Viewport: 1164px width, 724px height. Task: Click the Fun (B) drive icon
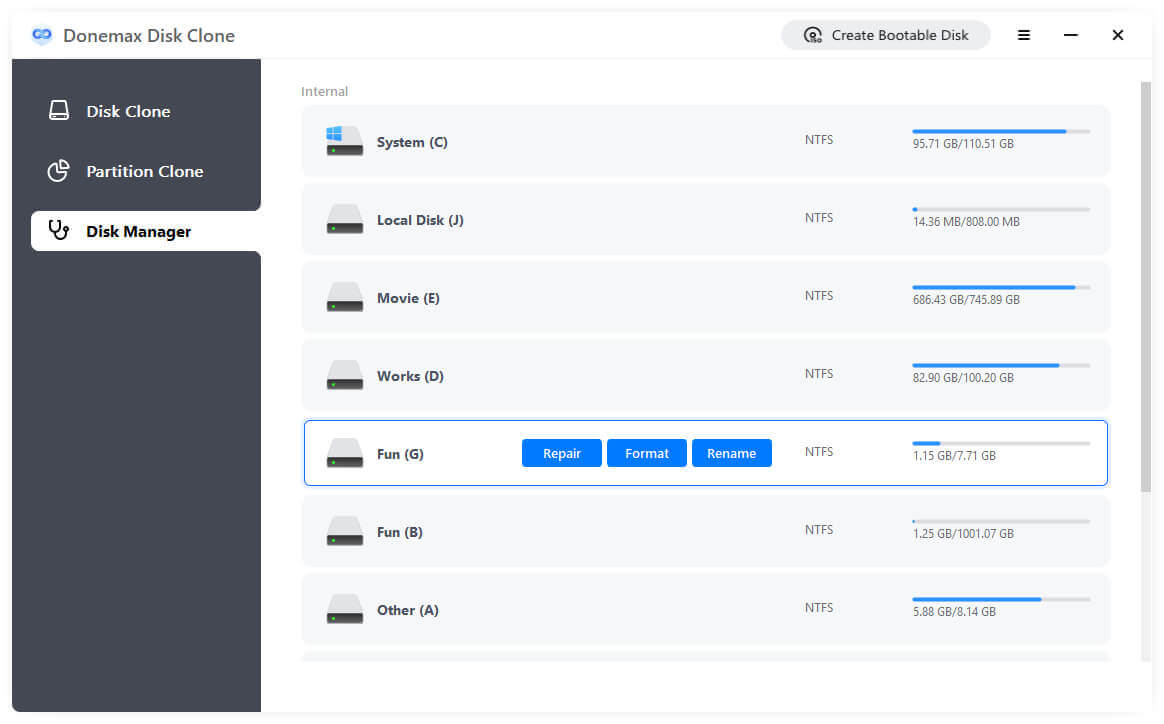[344, 532]
